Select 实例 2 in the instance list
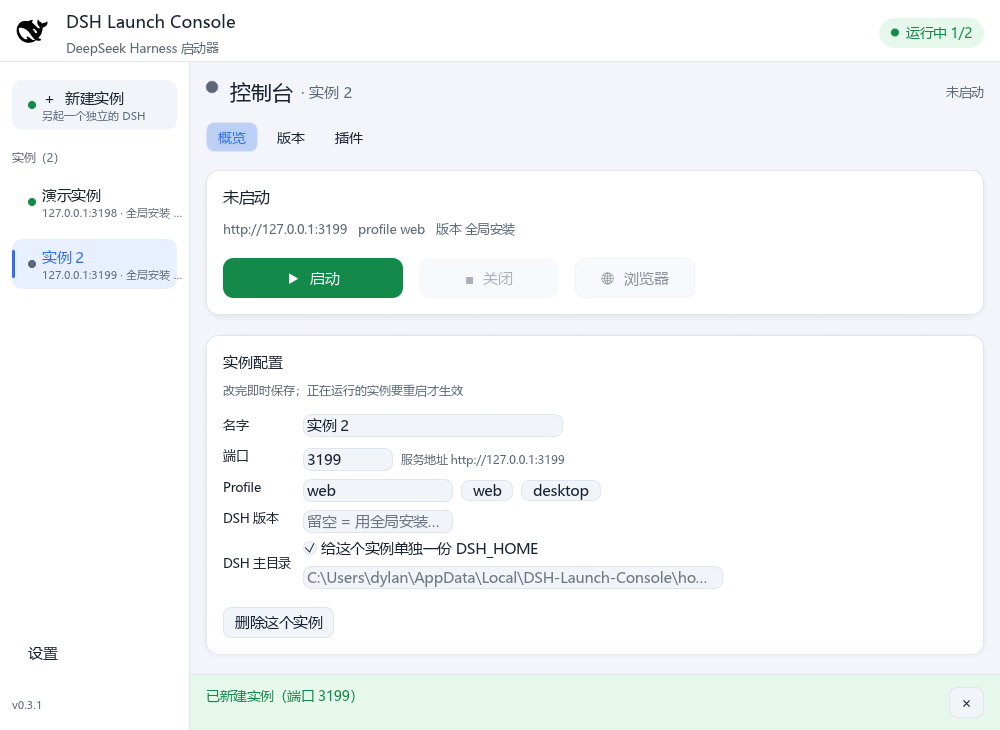The image size is (1000, 730). [x=94, y=265]
